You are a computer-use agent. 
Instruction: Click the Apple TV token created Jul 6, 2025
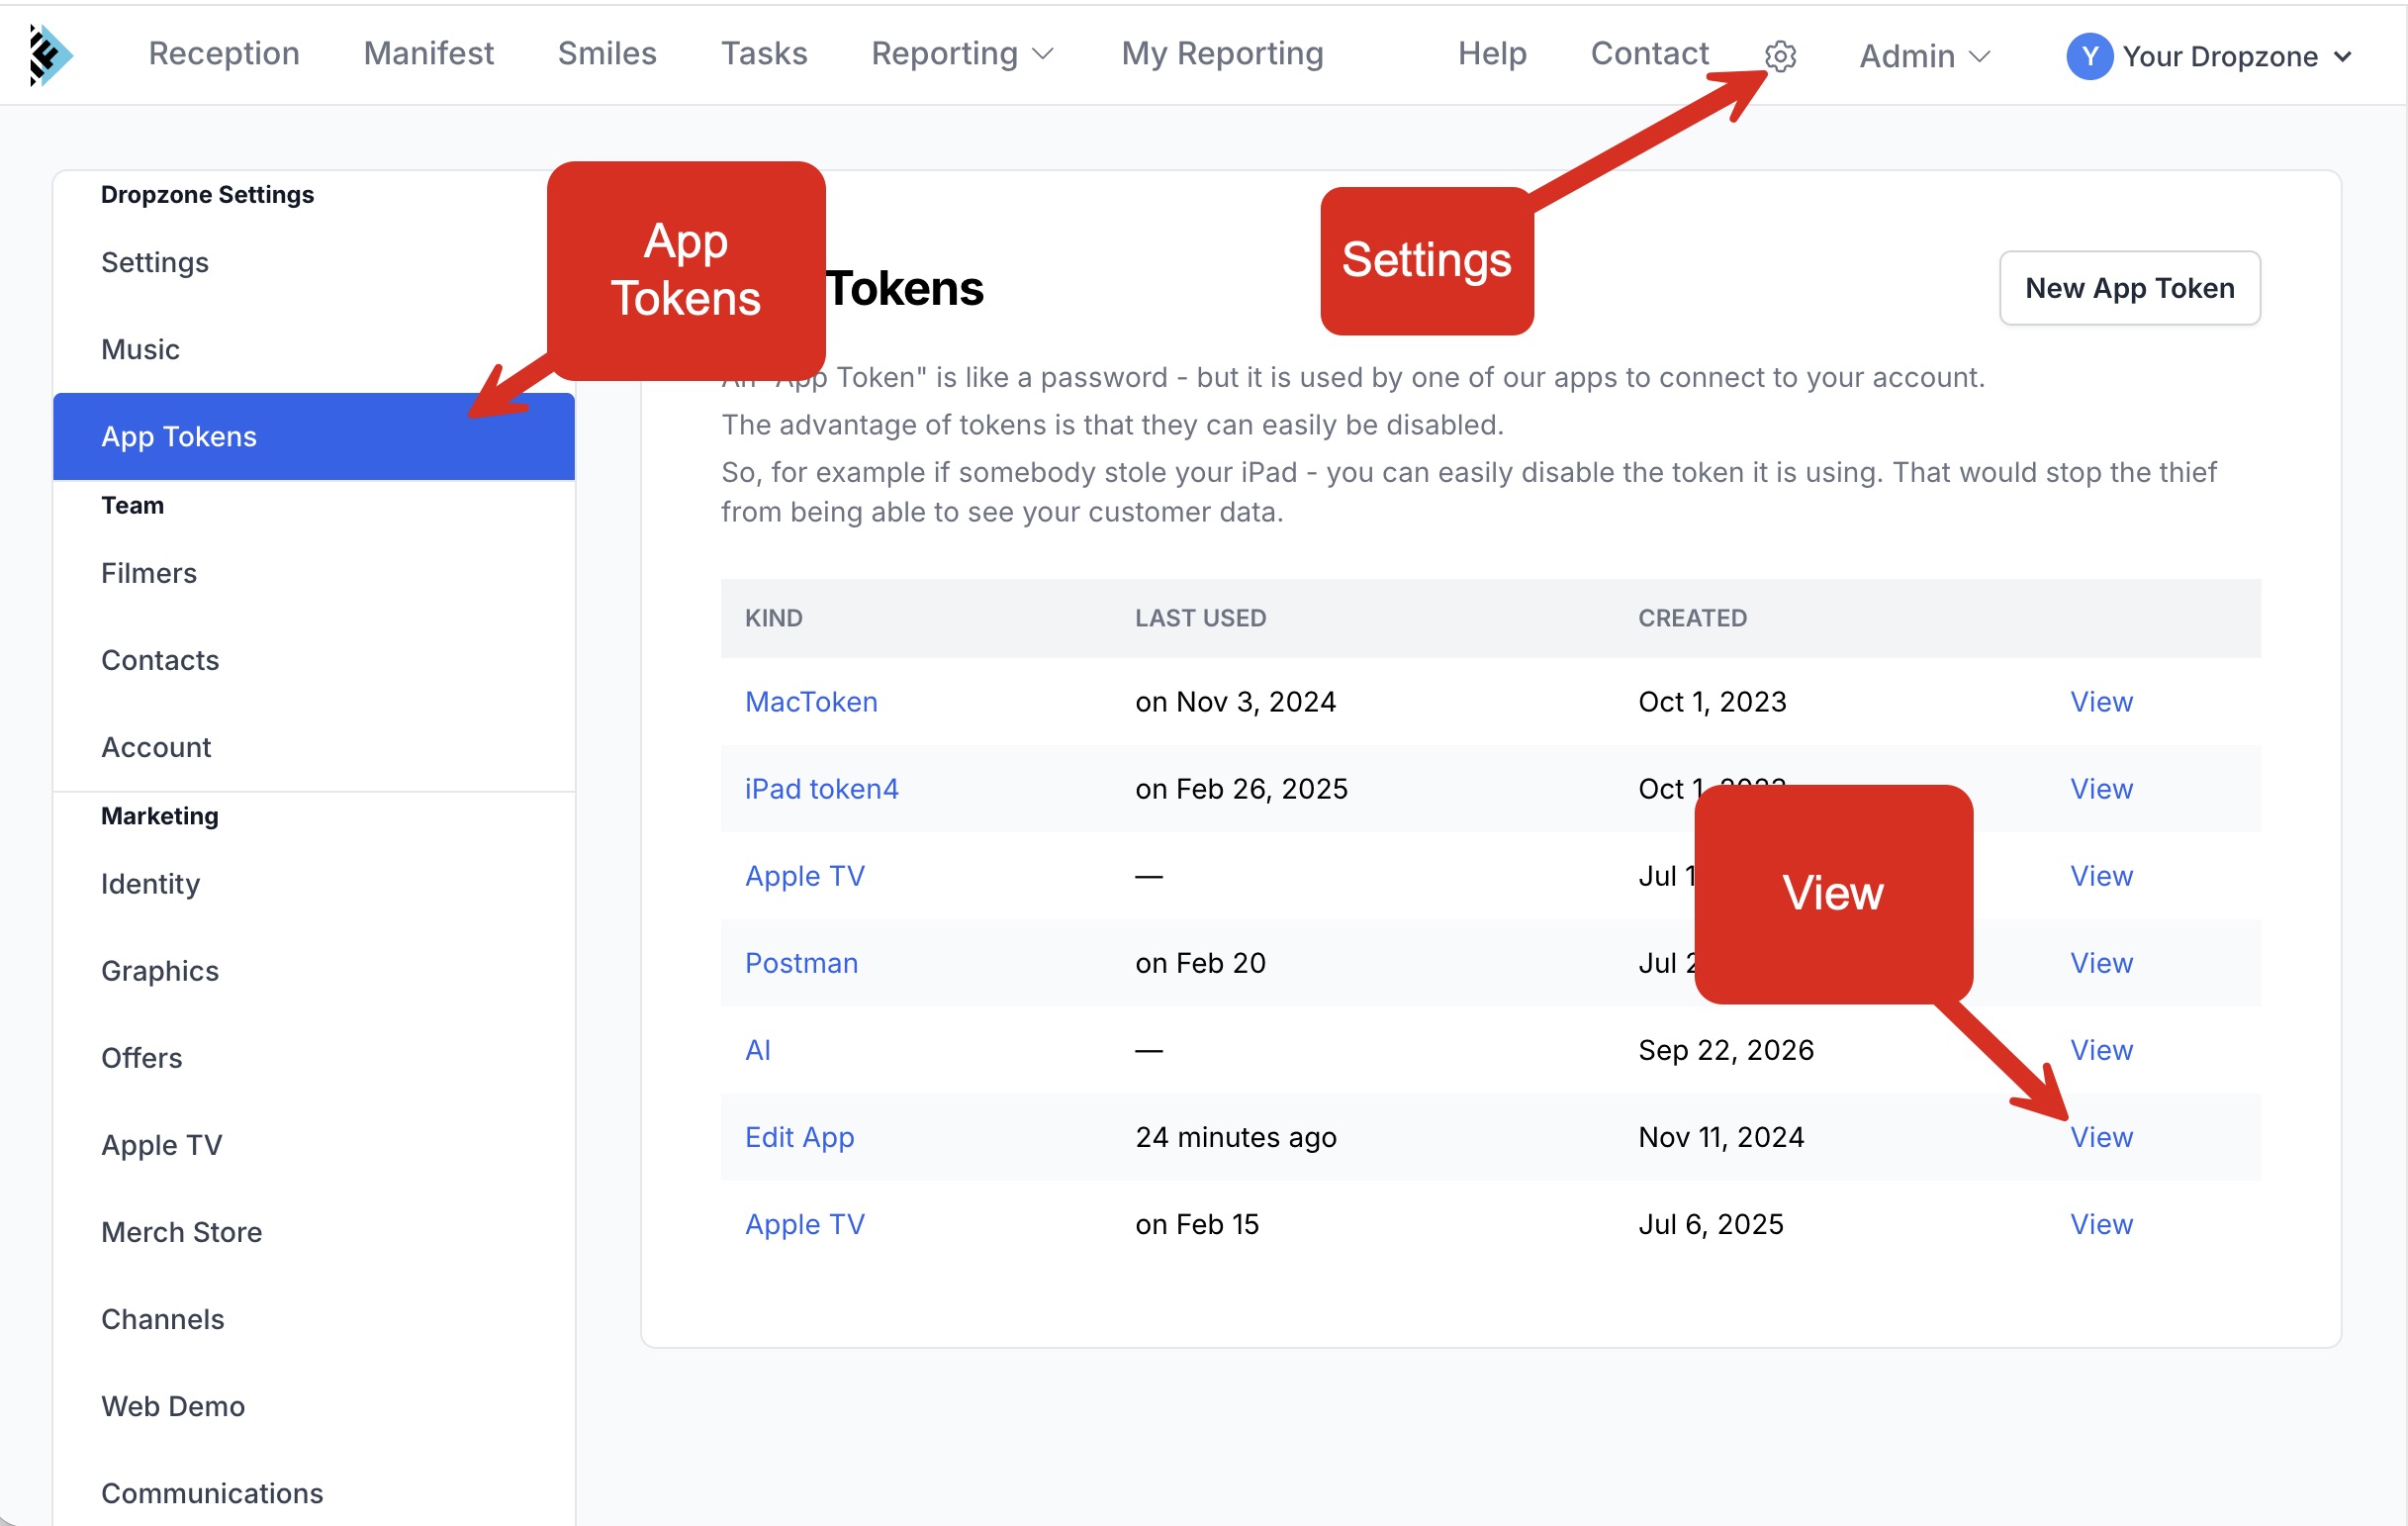804,1224
